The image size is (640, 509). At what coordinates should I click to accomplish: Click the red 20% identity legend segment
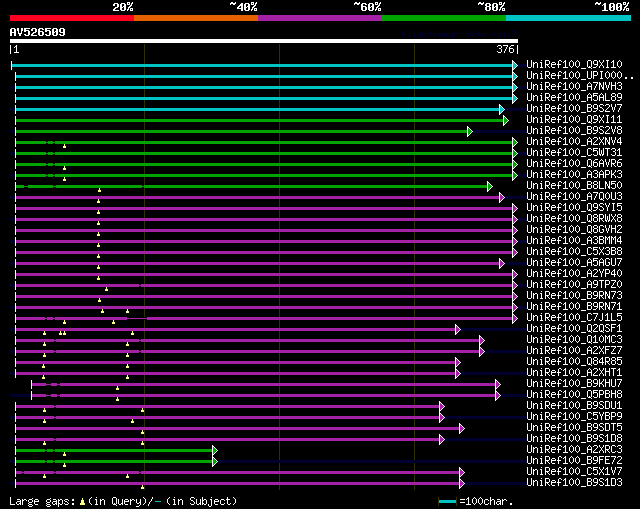[x=72, y=18]
